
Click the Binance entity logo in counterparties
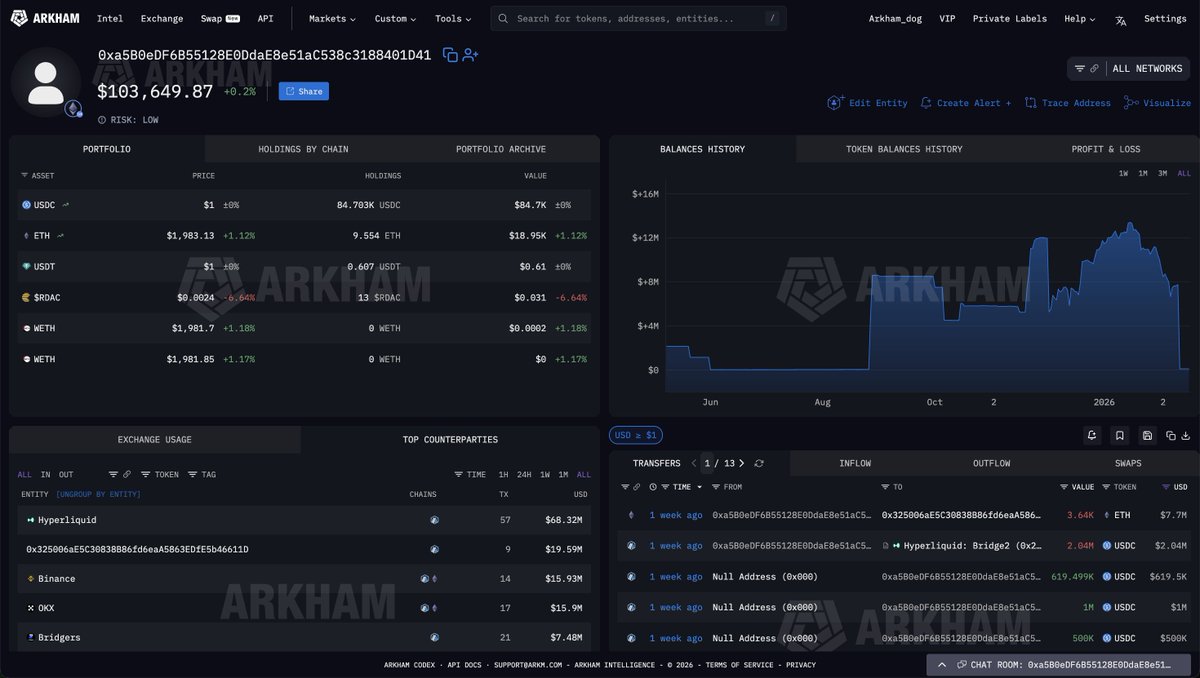(31, 579)
